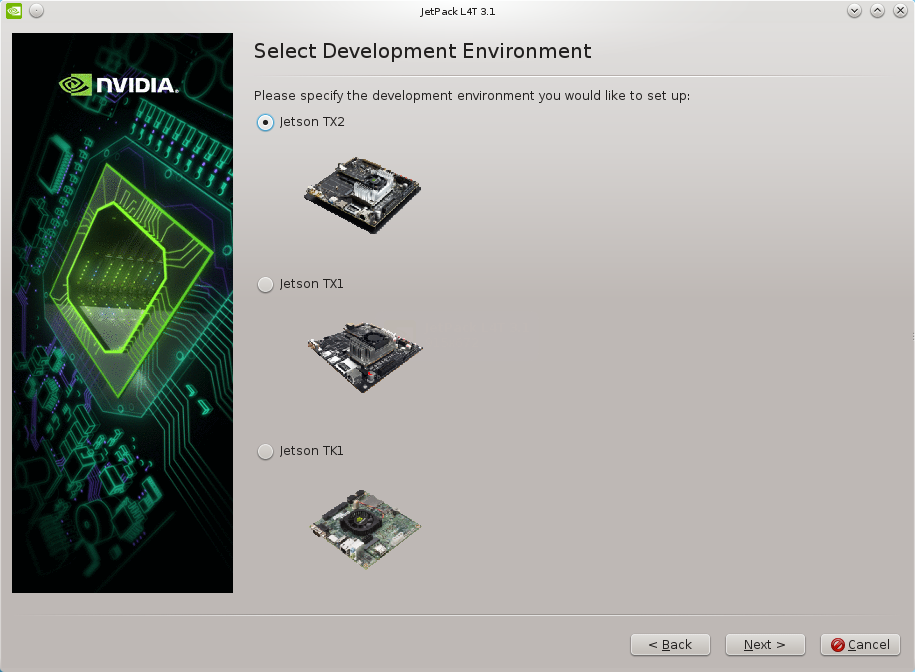Enable the Jetson TK1 radio button
915x672 pixels.
coord(265,451)
